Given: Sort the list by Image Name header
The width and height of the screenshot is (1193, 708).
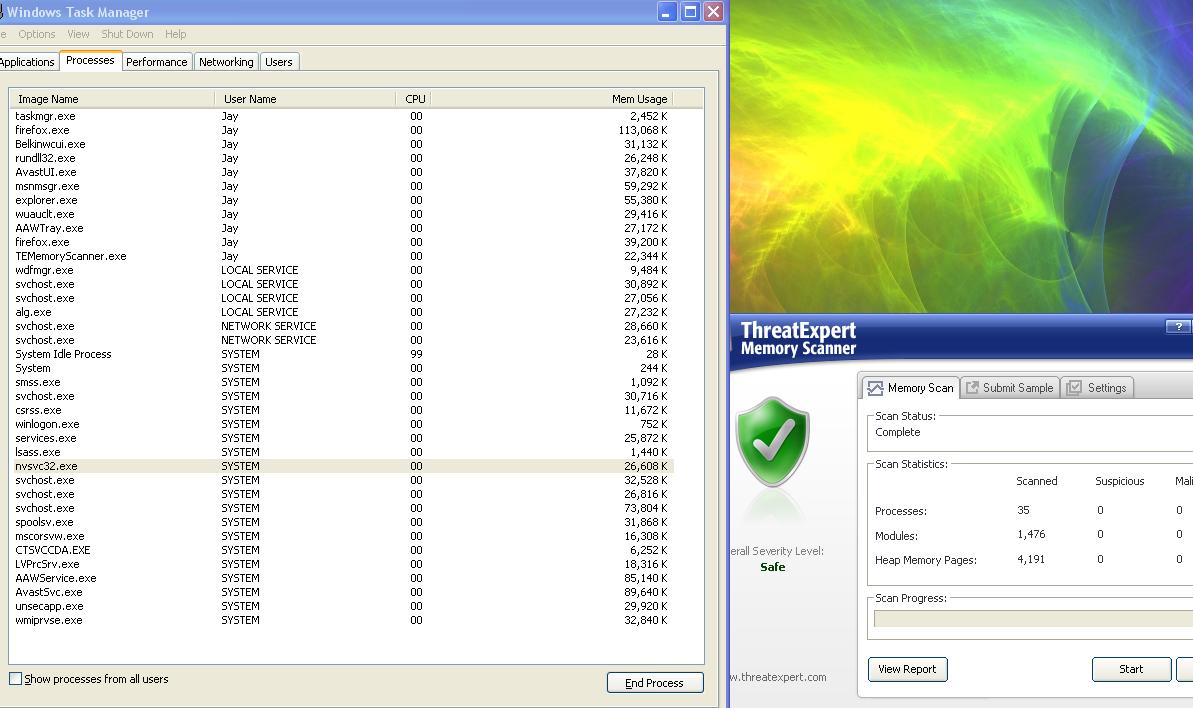Looking at the screenshot, I should pos(48,99).
